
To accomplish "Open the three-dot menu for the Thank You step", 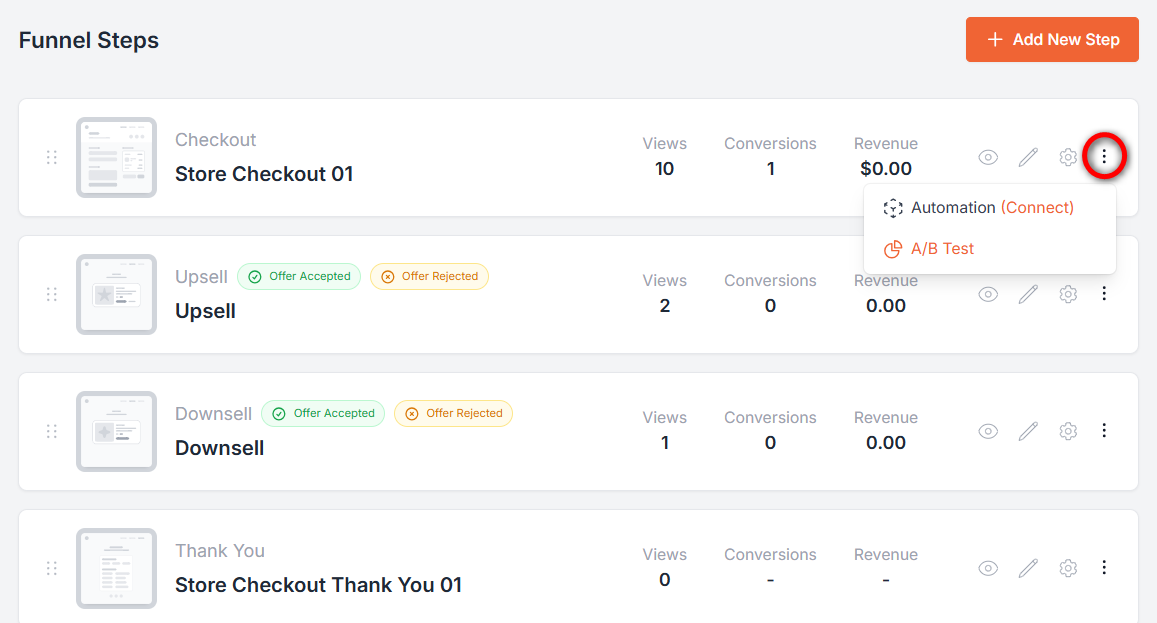I will click(x=1104, y=568).
